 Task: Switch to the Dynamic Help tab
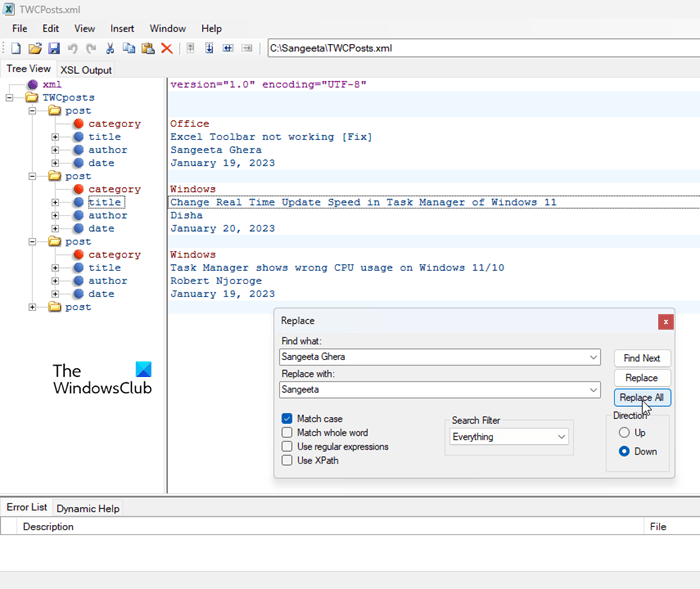(x=88, y=509)
